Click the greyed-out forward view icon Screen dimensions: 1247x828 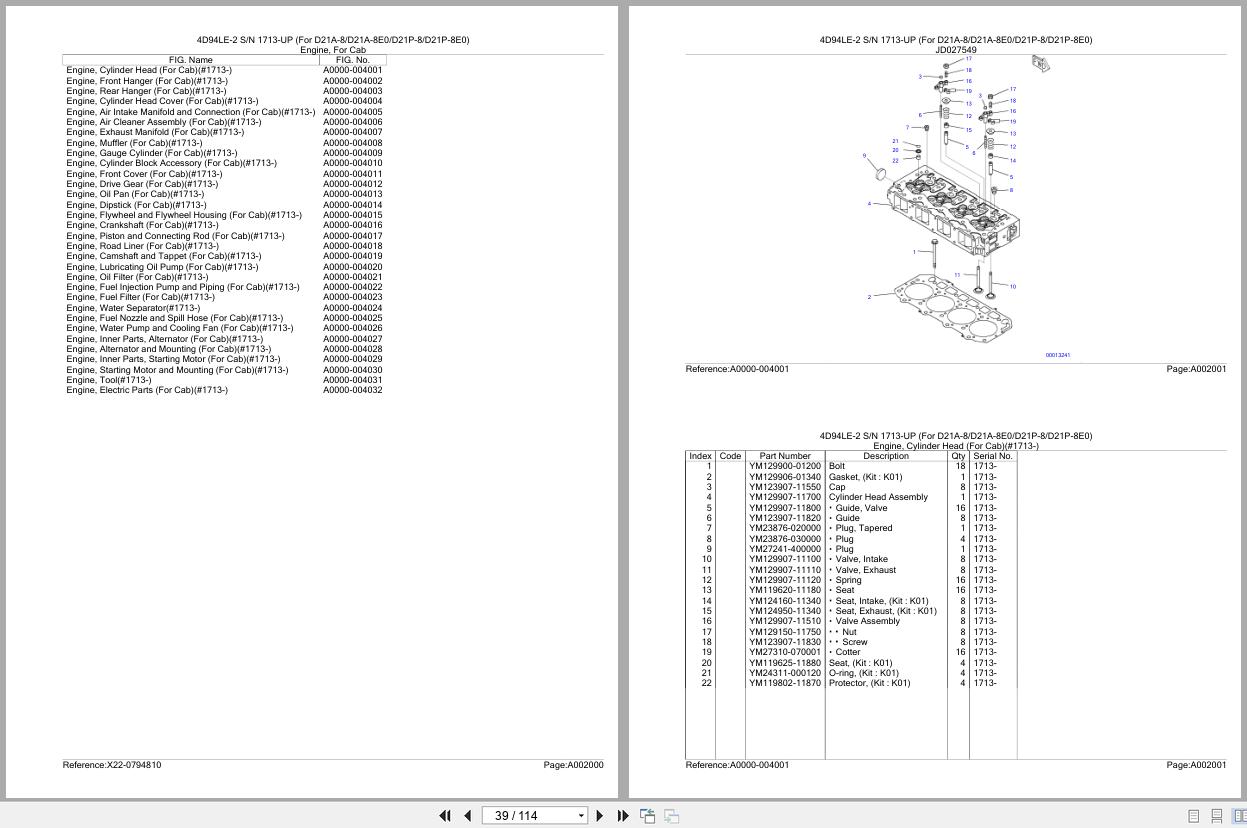tap(671, 816)
